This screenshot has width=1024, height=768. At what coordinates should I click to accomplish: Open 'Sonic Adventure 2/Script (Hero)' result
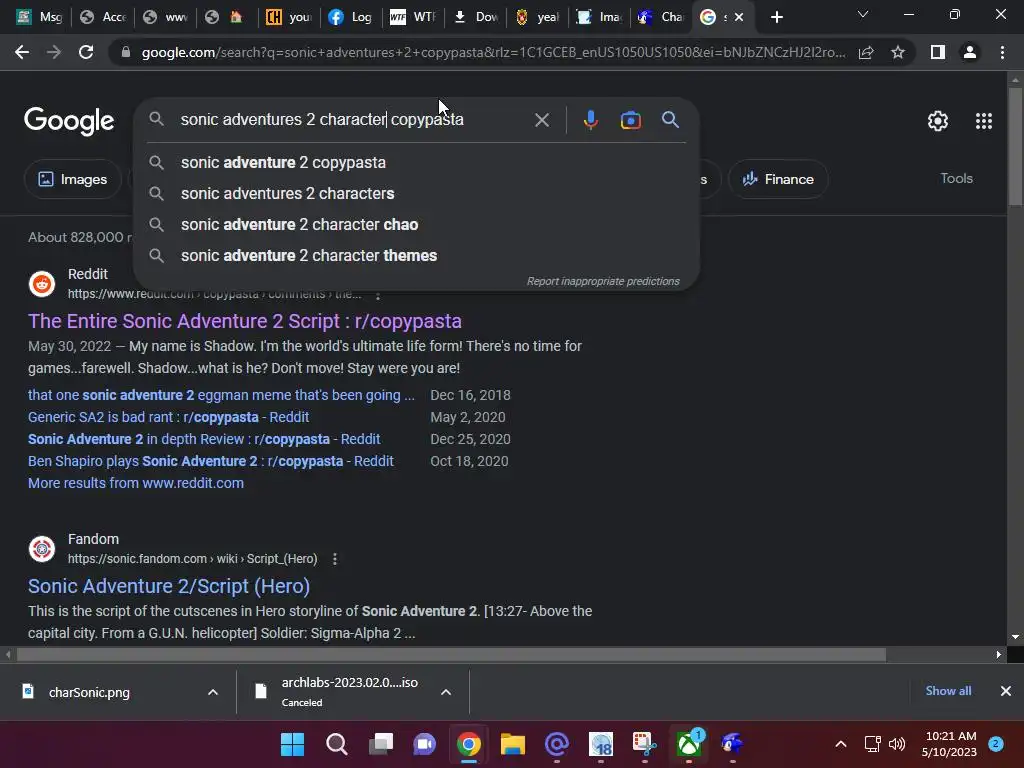click(x=169, y=586)
